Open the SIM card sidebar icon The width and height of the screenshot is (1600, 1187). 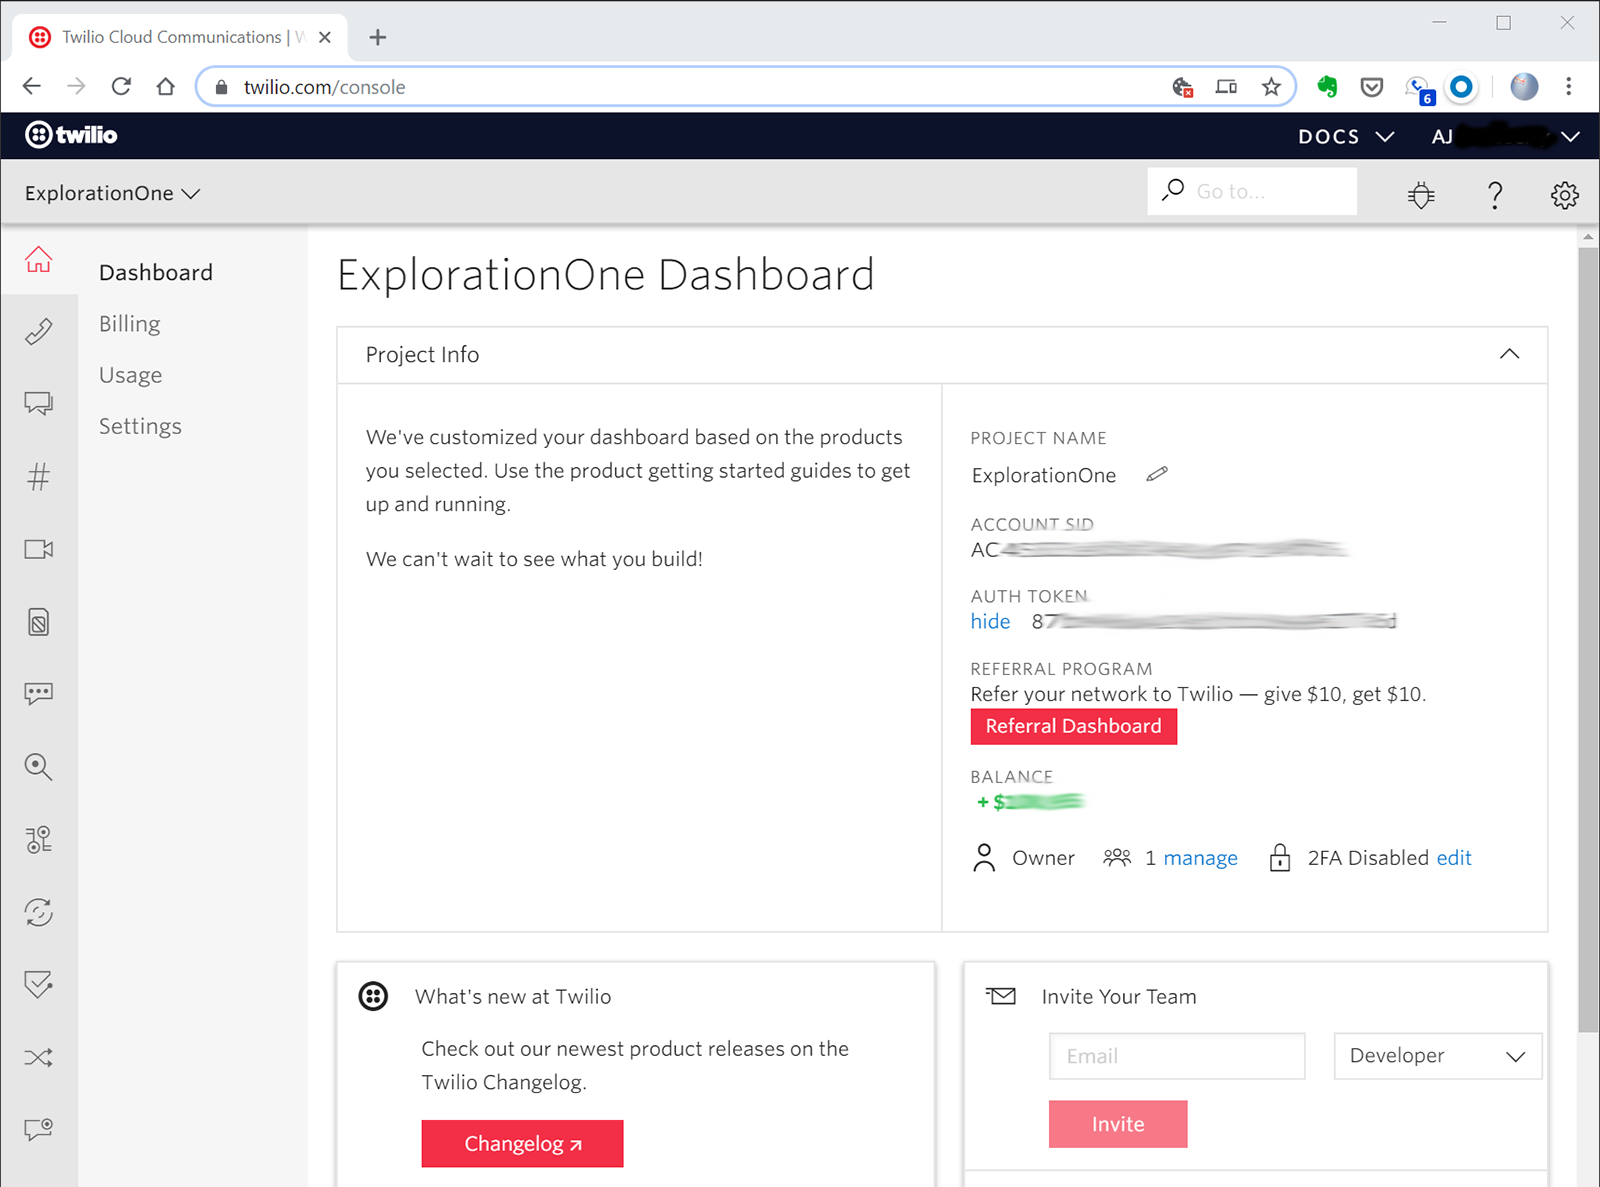tap(38, 622)
